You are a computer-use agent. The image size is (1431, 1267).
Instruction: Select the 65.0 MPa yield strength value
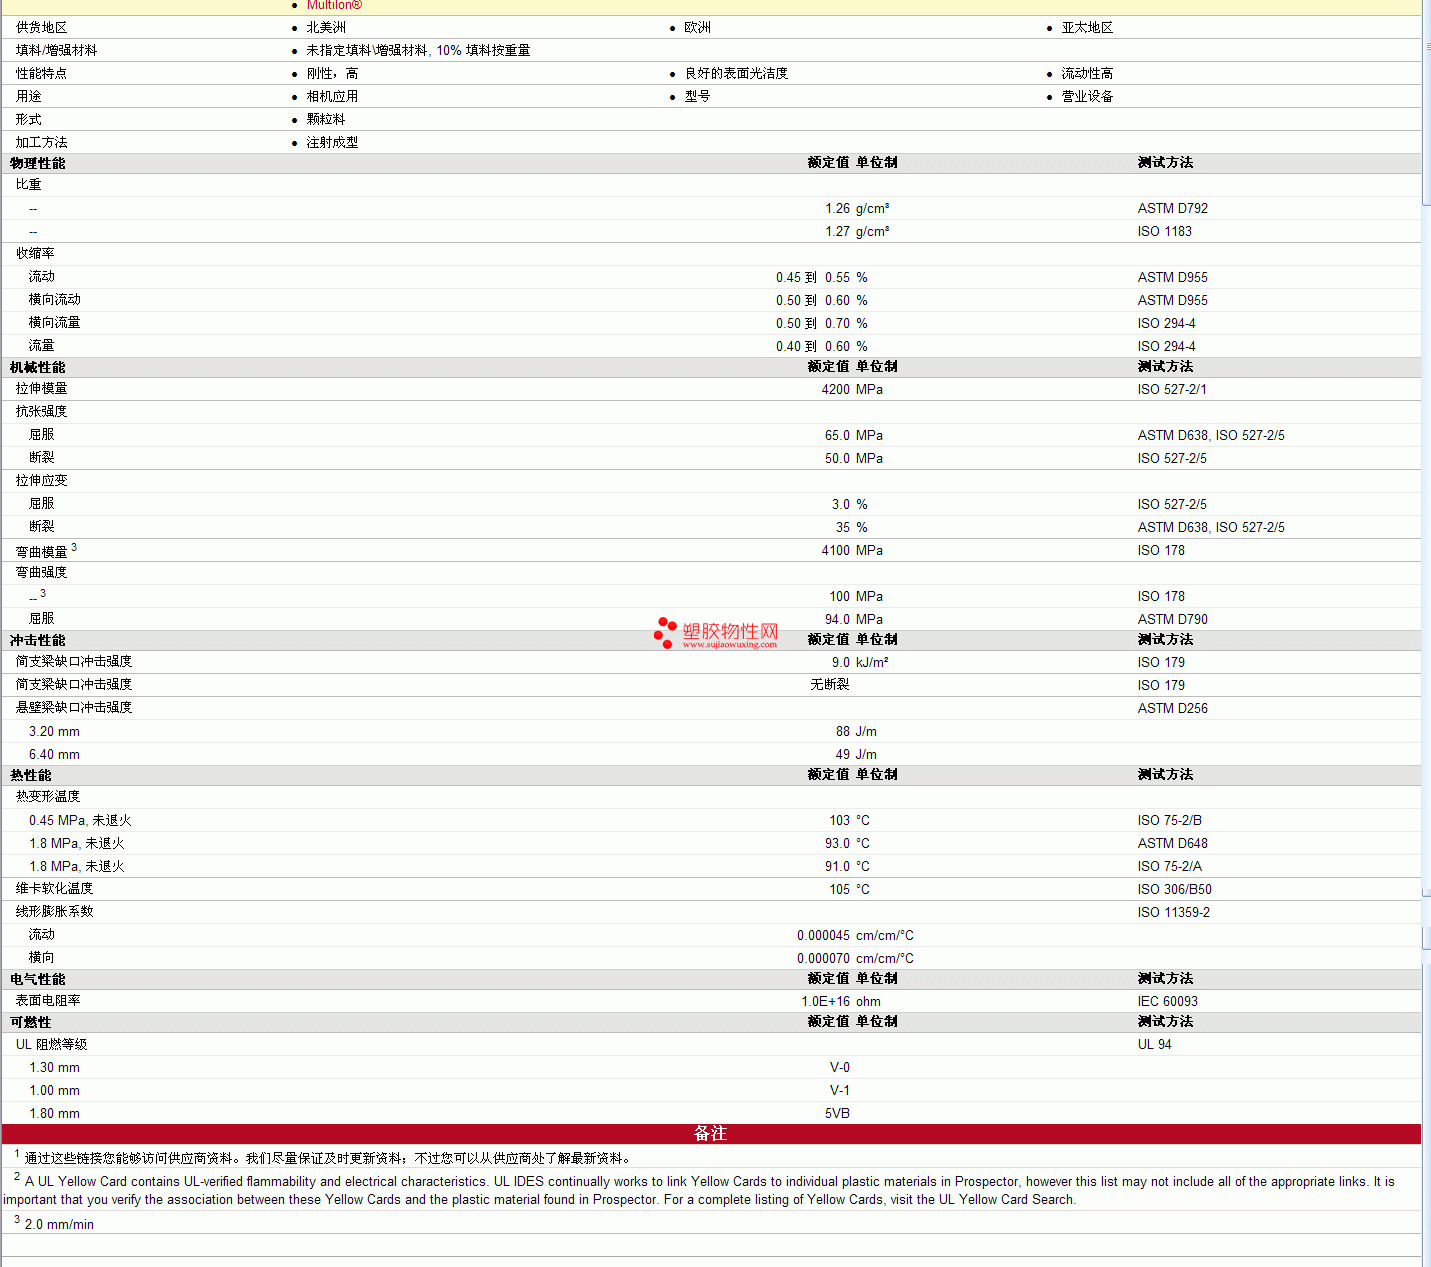[854, 436]
